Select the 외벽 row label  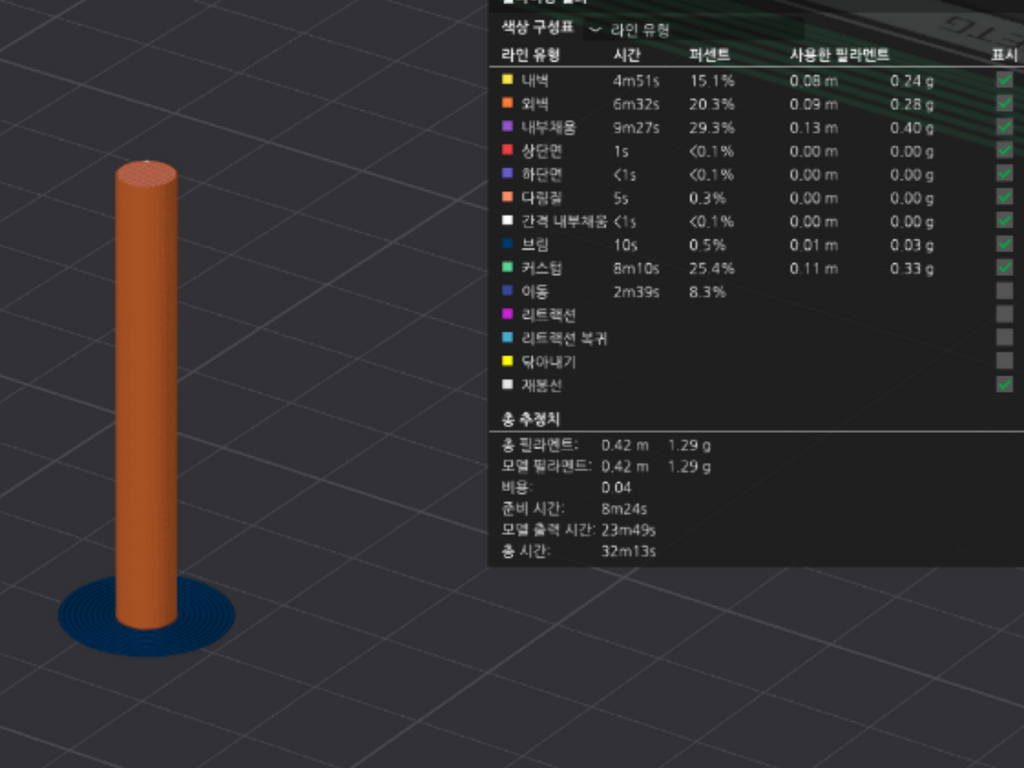click(535, 104)
